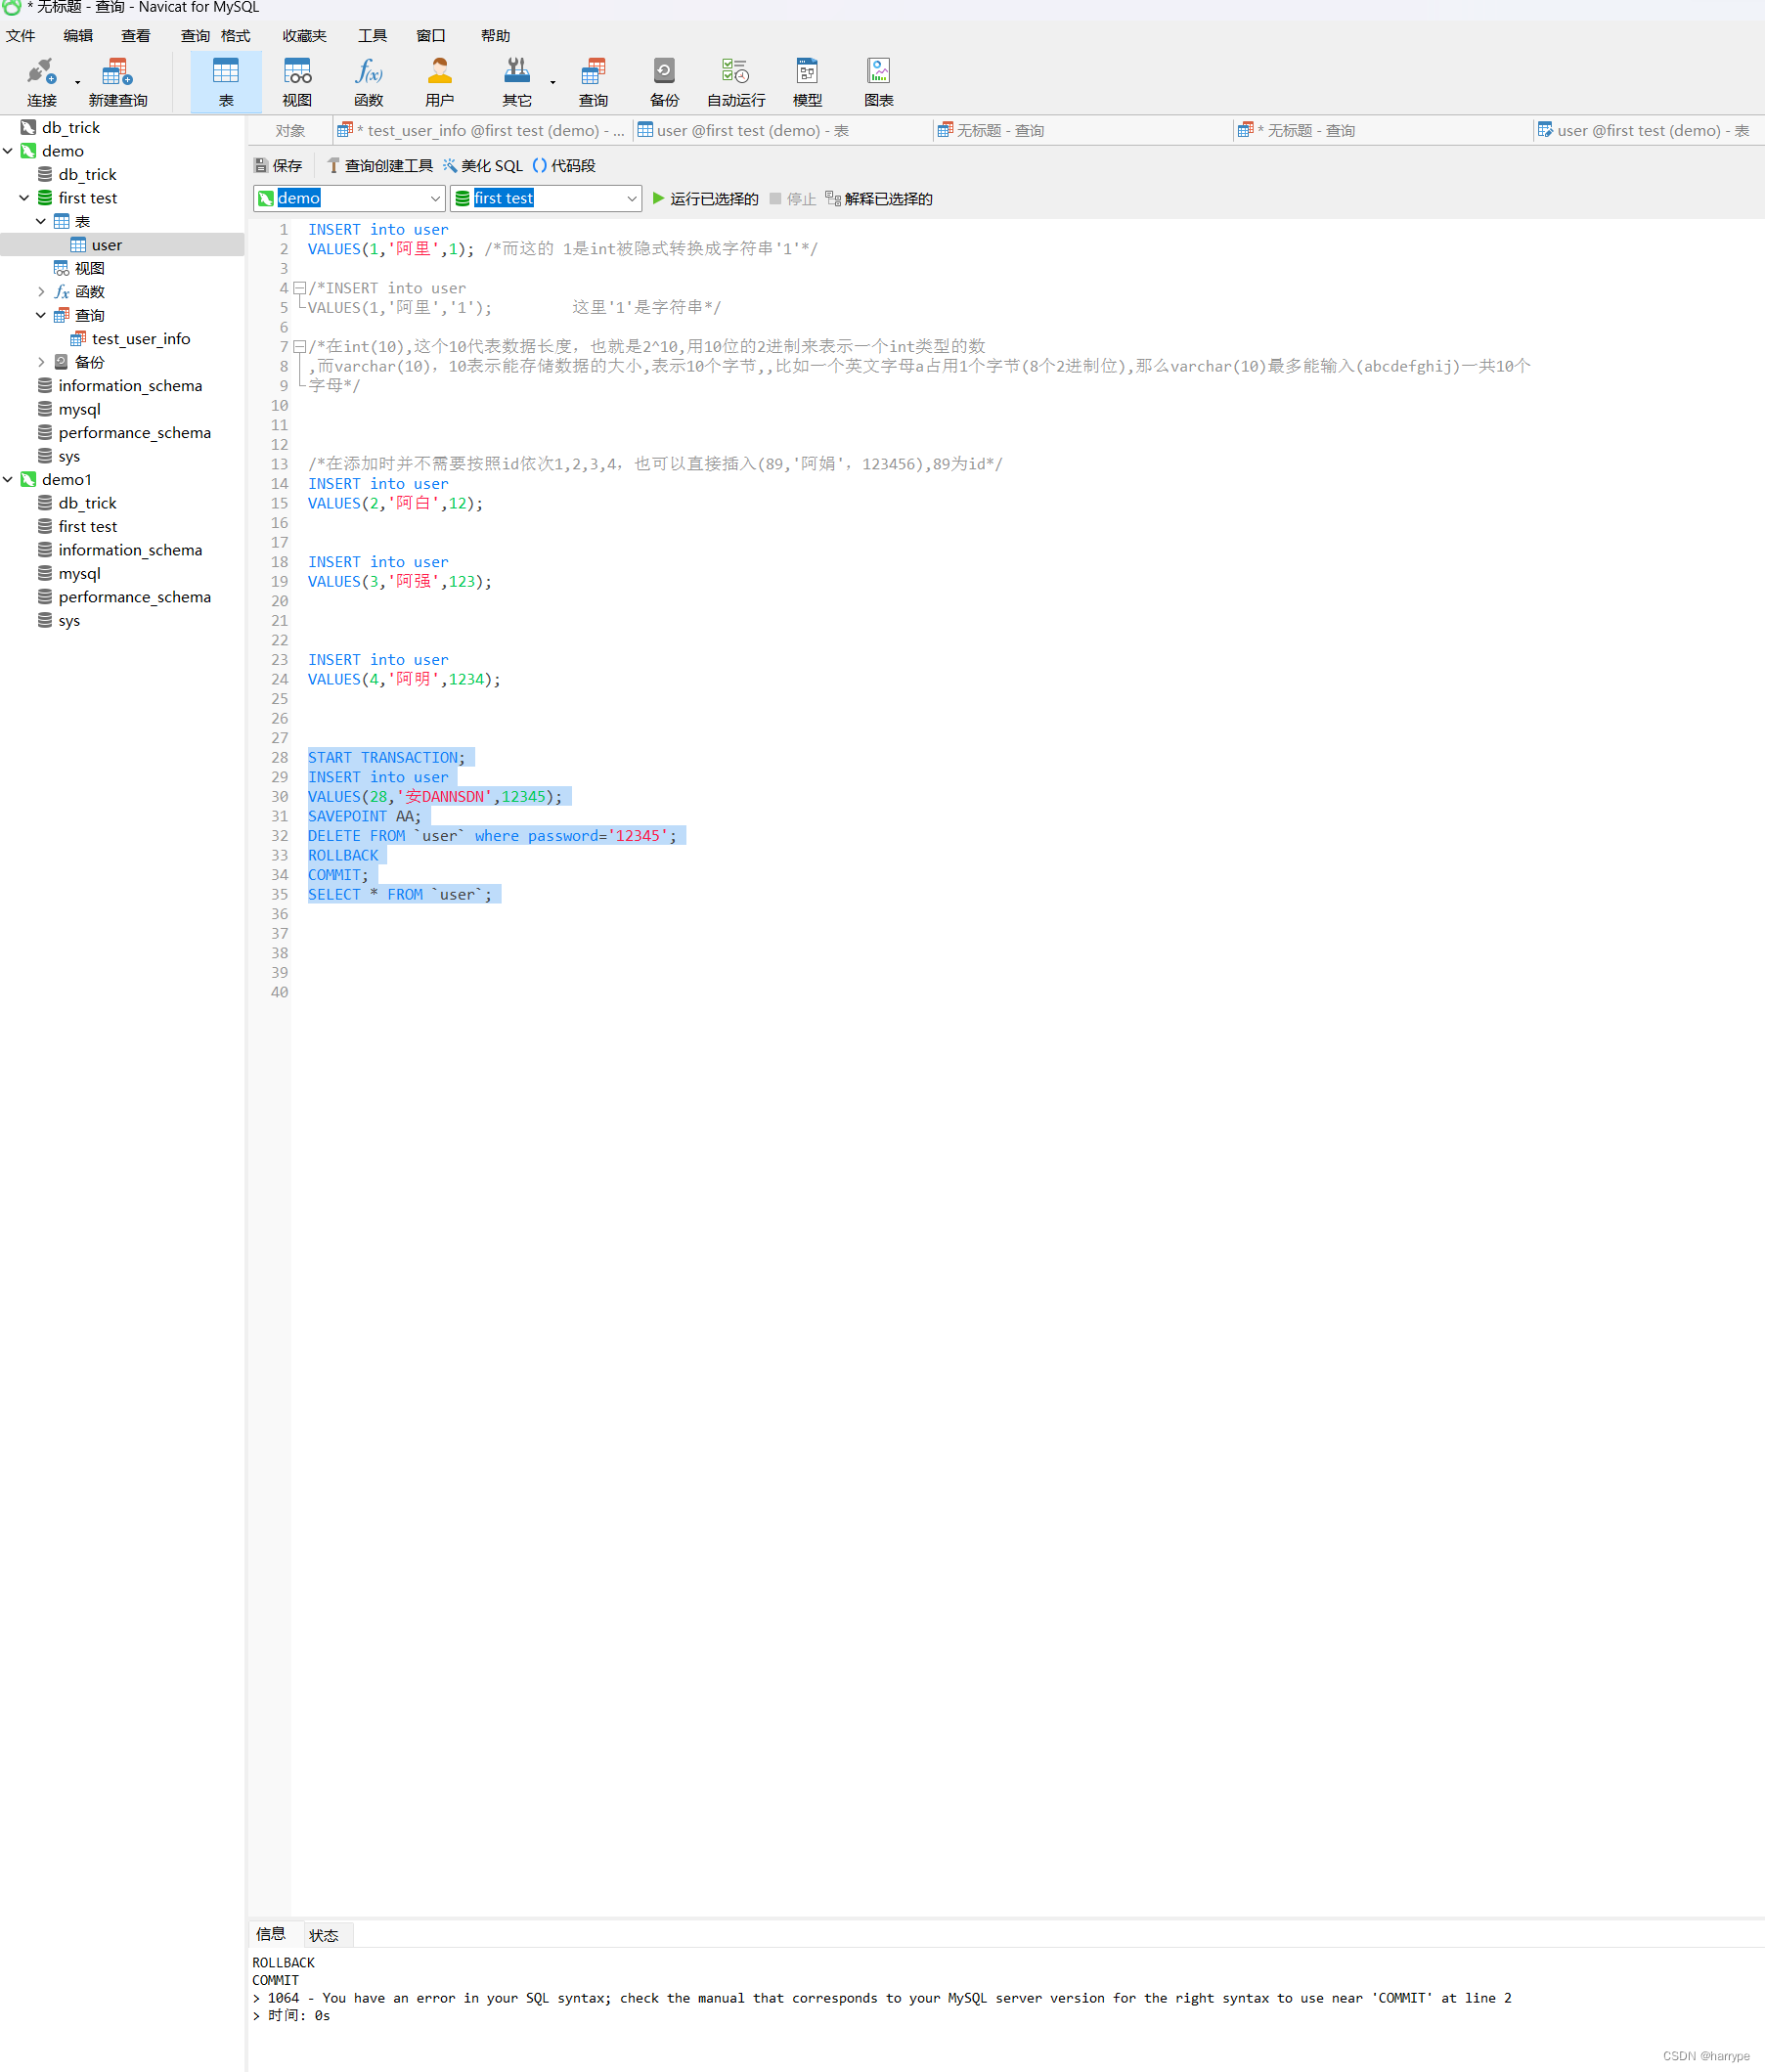Screen dimensions: 1765x2072
Task: Open the 窗口 Window menu
Action: point(431,36)
